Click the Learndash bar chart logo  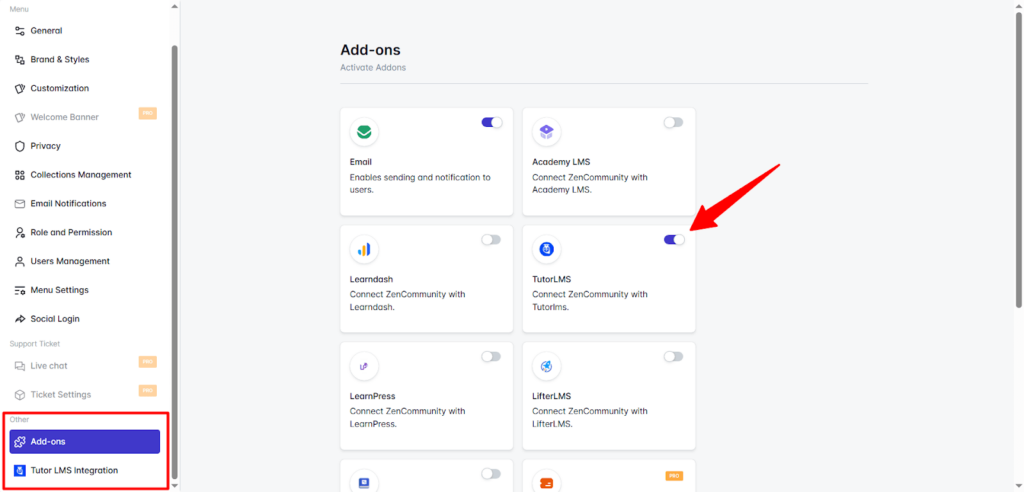364,250
